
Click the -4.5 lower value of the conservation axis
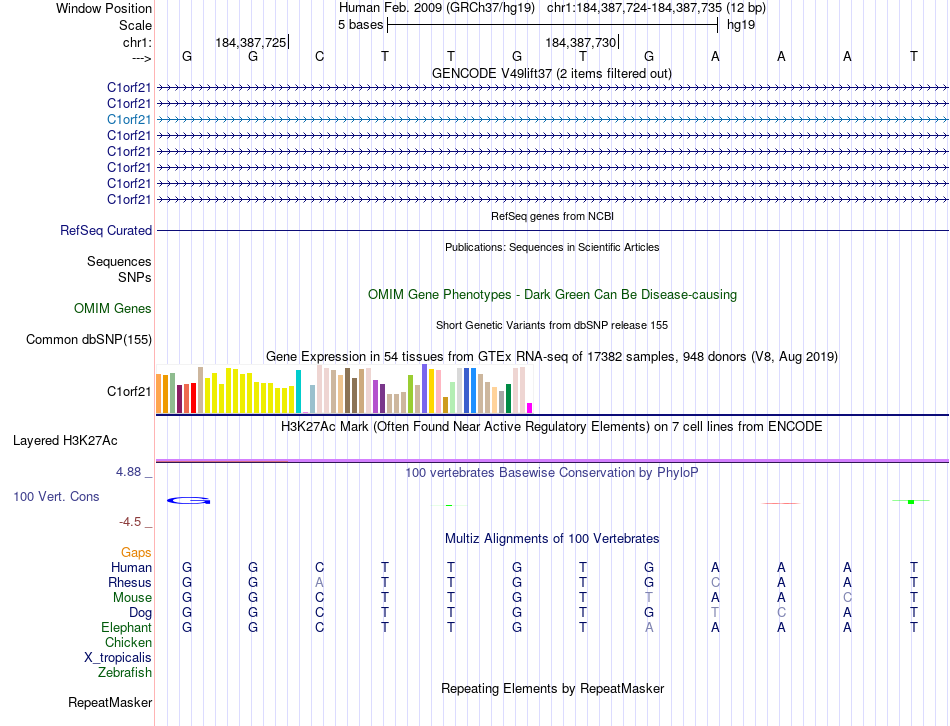[x=130, y=522]
